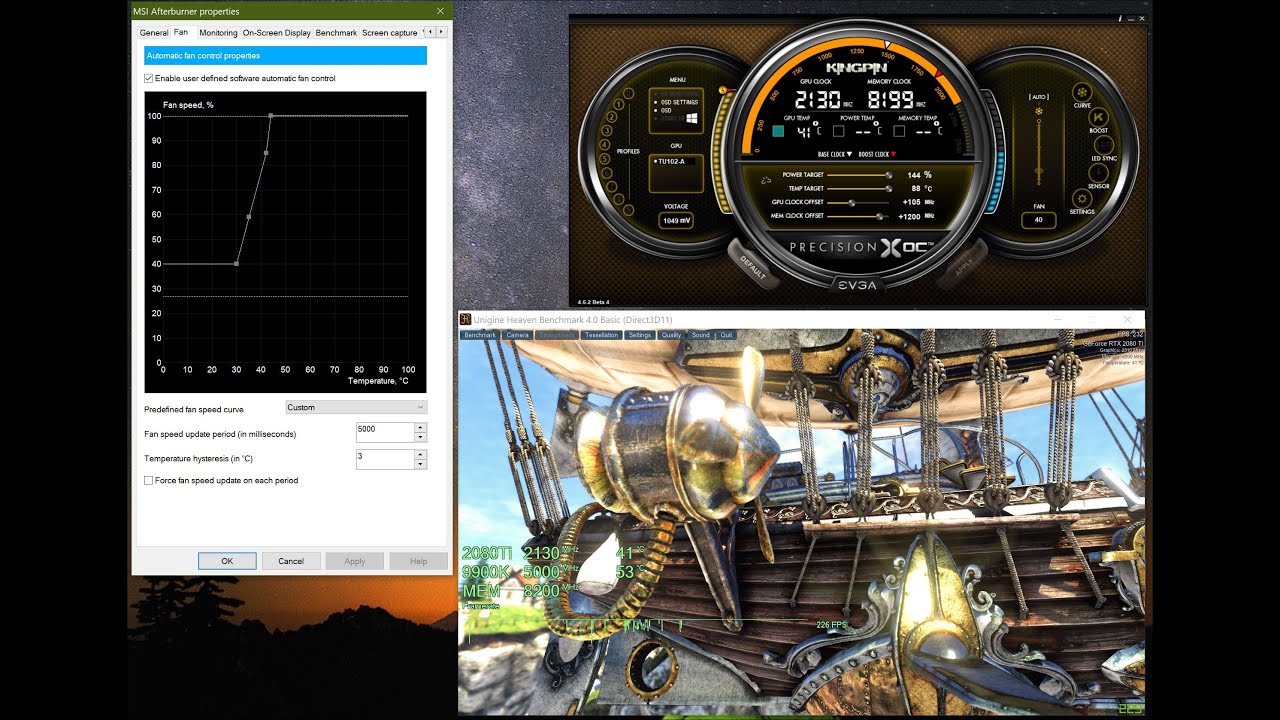1280x720 pixels.
Task: Click the Unigine Heaven window title icon
Action: click(466, 319)
